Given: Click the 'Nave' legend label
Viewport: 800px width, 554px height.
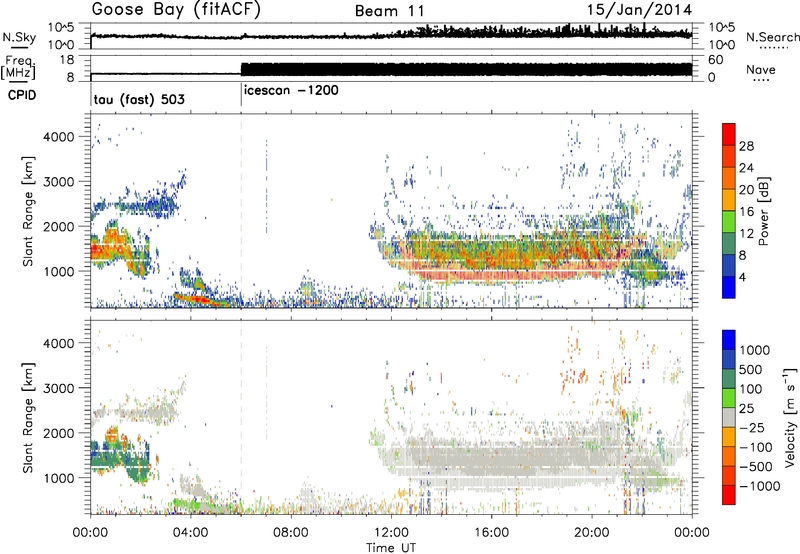Looking at the screenshot, I should pyautogui.click(x=761, y=70).
